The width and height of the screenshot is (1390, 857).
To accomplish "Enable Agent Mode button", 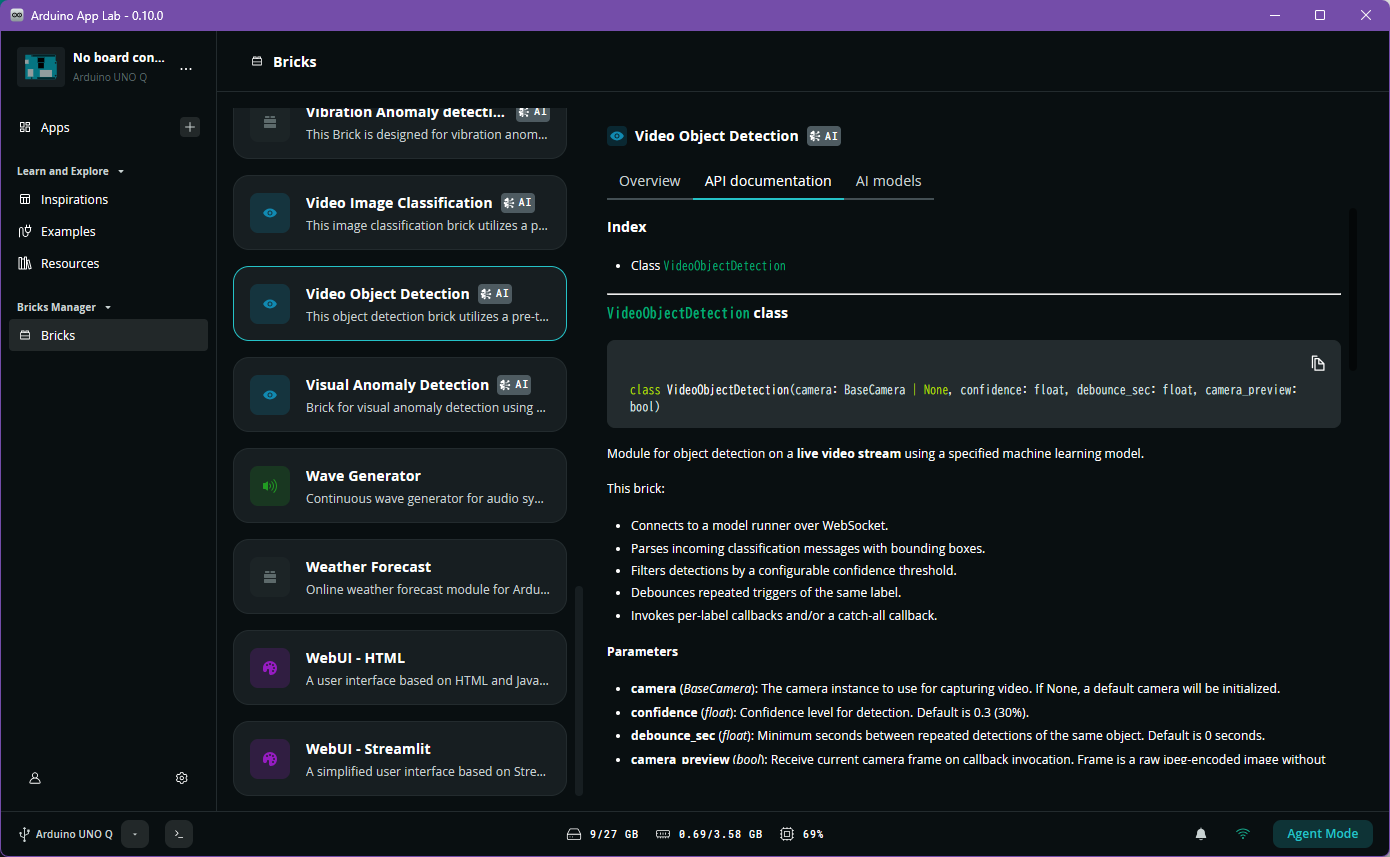I will [x=1322, y=834].
